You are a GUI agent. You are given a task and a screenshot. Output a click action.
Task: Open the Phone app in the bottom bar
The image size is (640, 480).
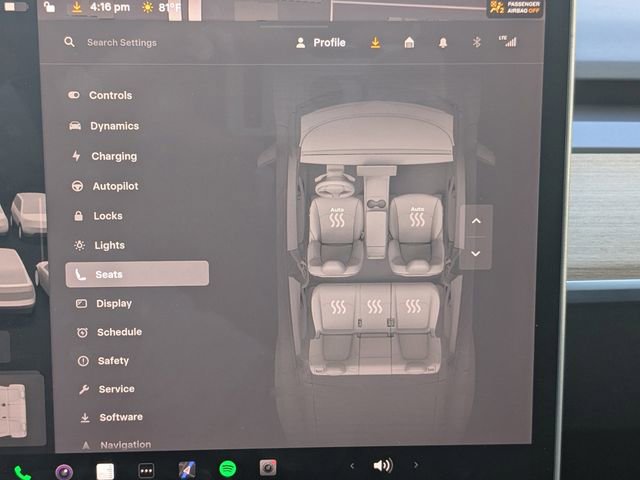tap(22, 473)
